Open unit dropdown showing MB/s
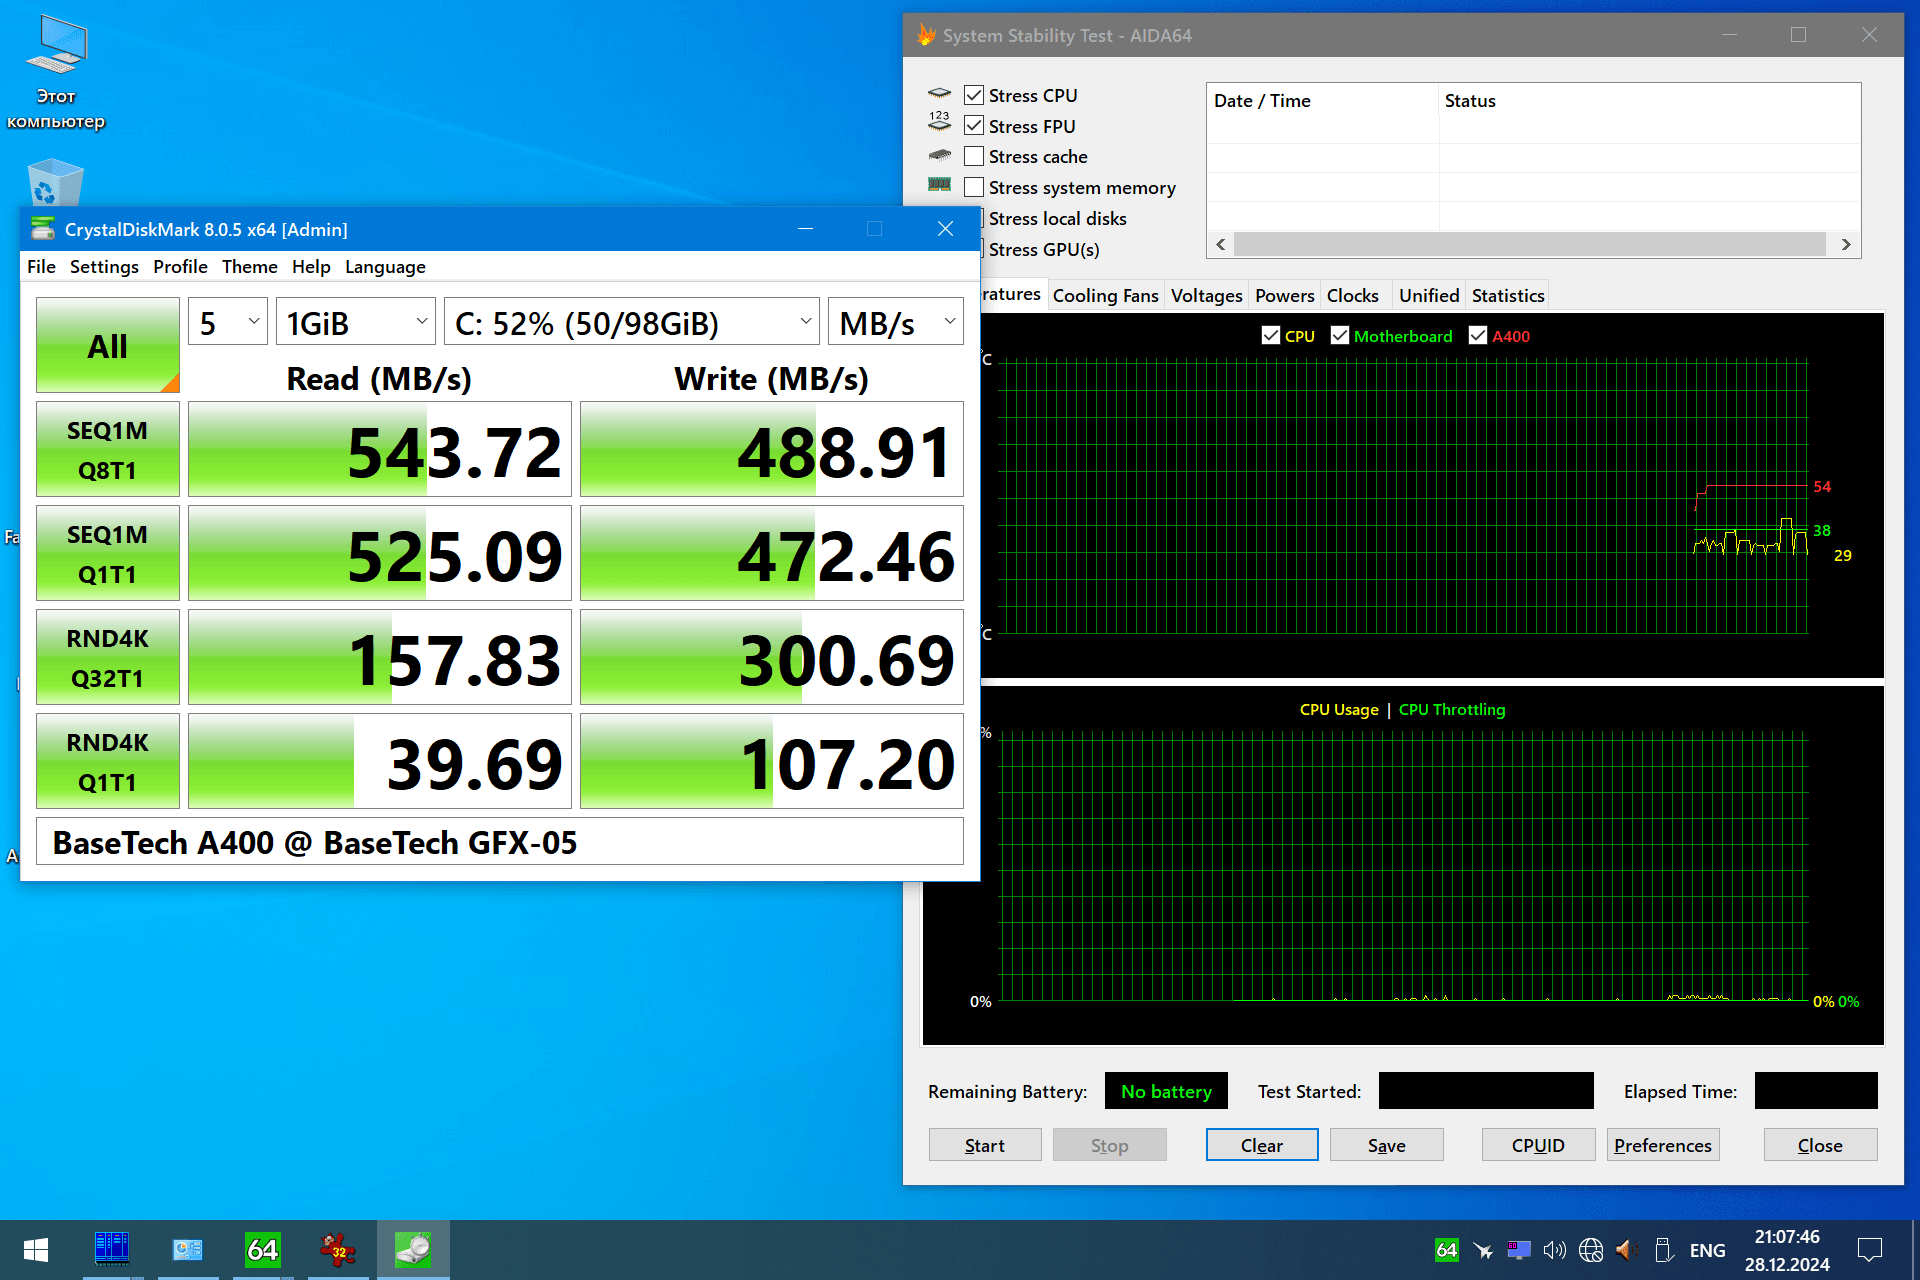The image size is (1920, 1280). point(896,322)
